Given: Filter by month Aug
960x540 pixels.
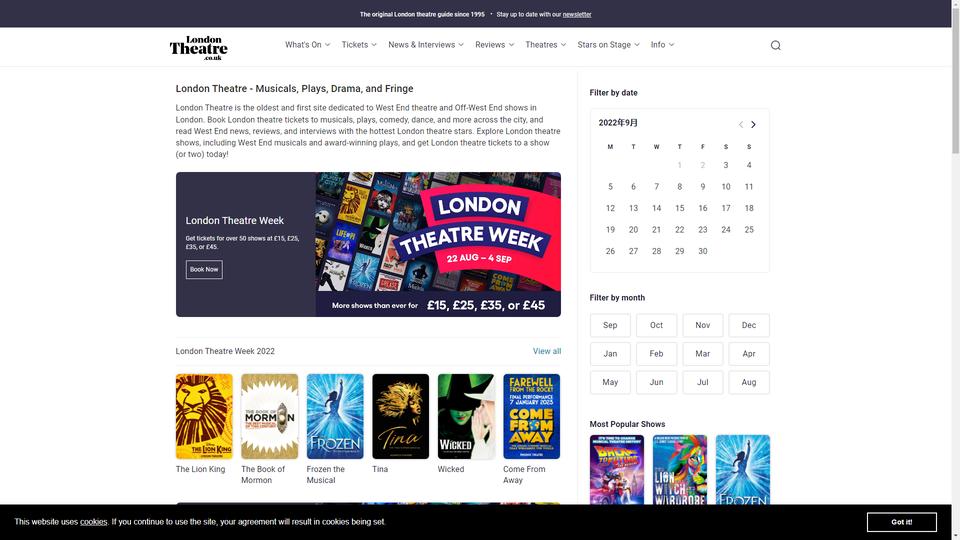Looking at the screenshot, I should pos(749,382).
